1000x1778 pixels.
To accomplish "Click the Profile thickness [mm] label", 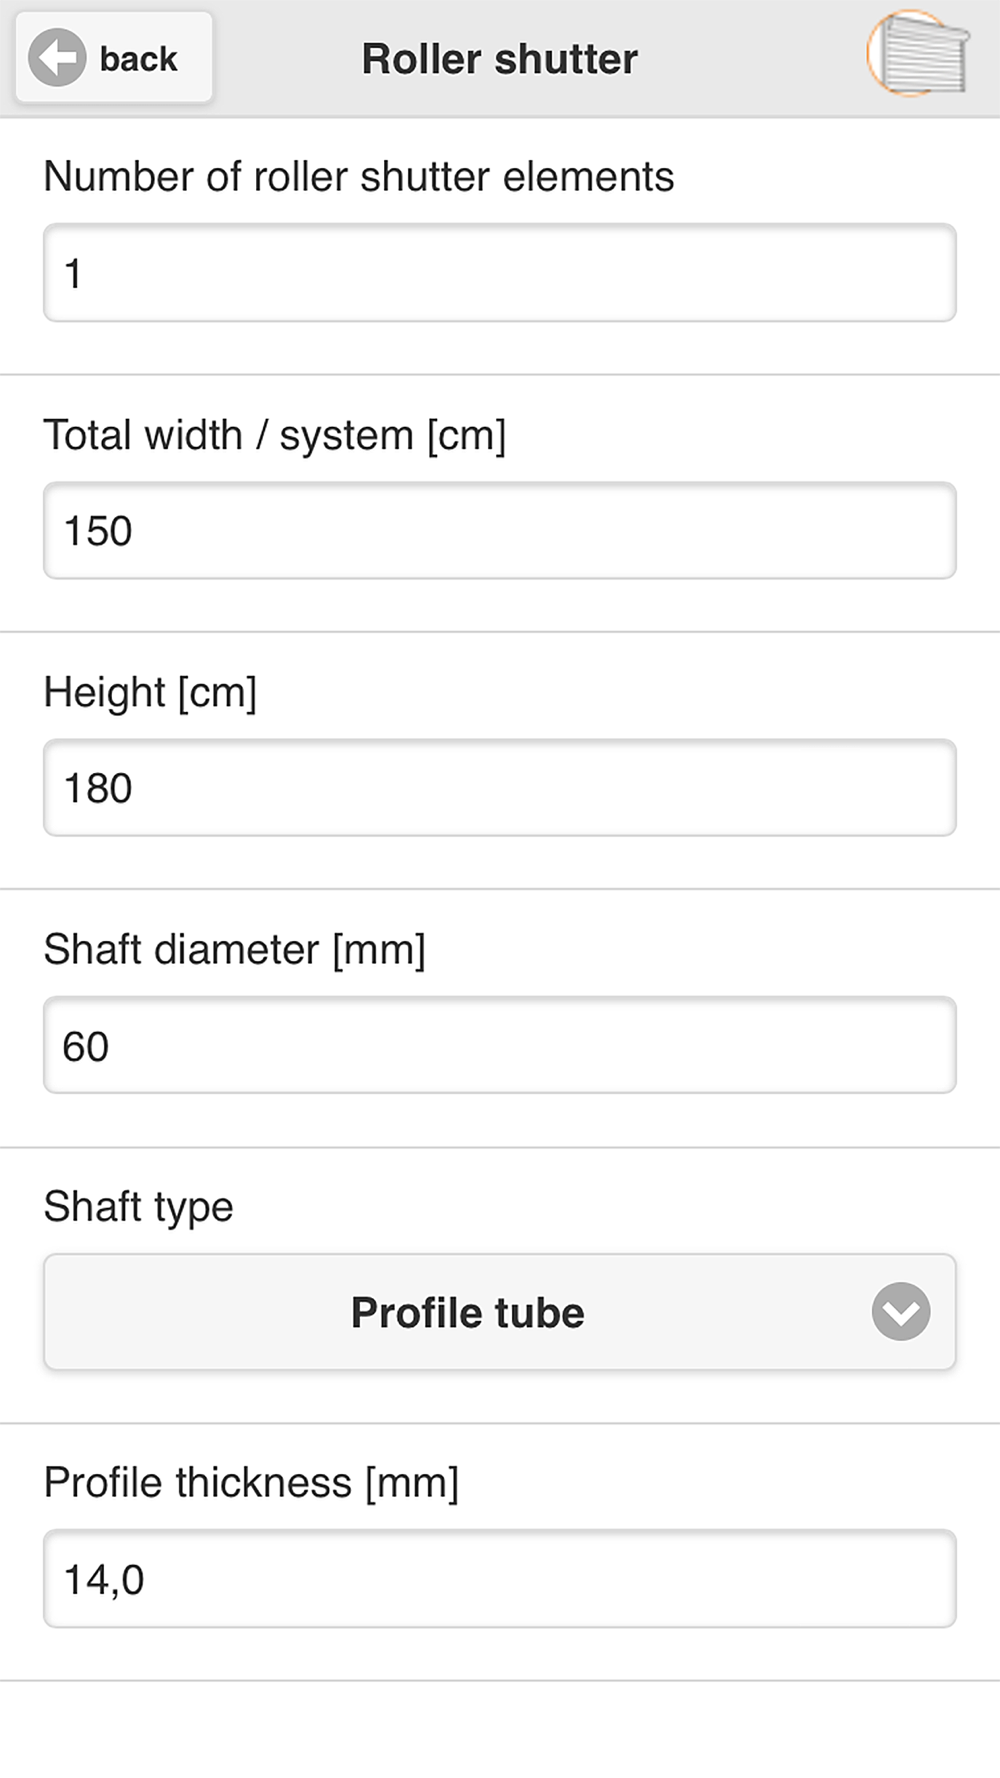I will [251, 1483].
